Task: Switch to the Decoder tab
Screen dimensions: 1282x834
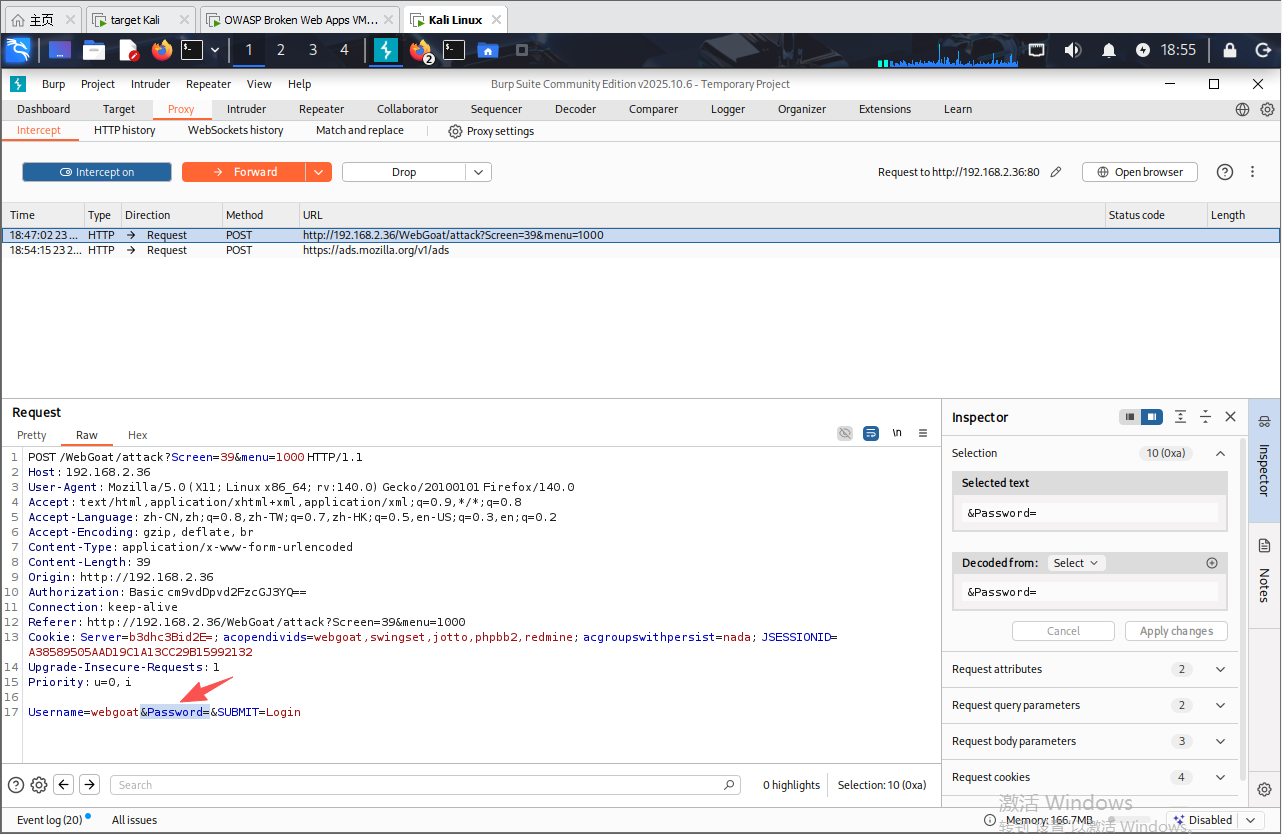Action: tap(575, 109)
